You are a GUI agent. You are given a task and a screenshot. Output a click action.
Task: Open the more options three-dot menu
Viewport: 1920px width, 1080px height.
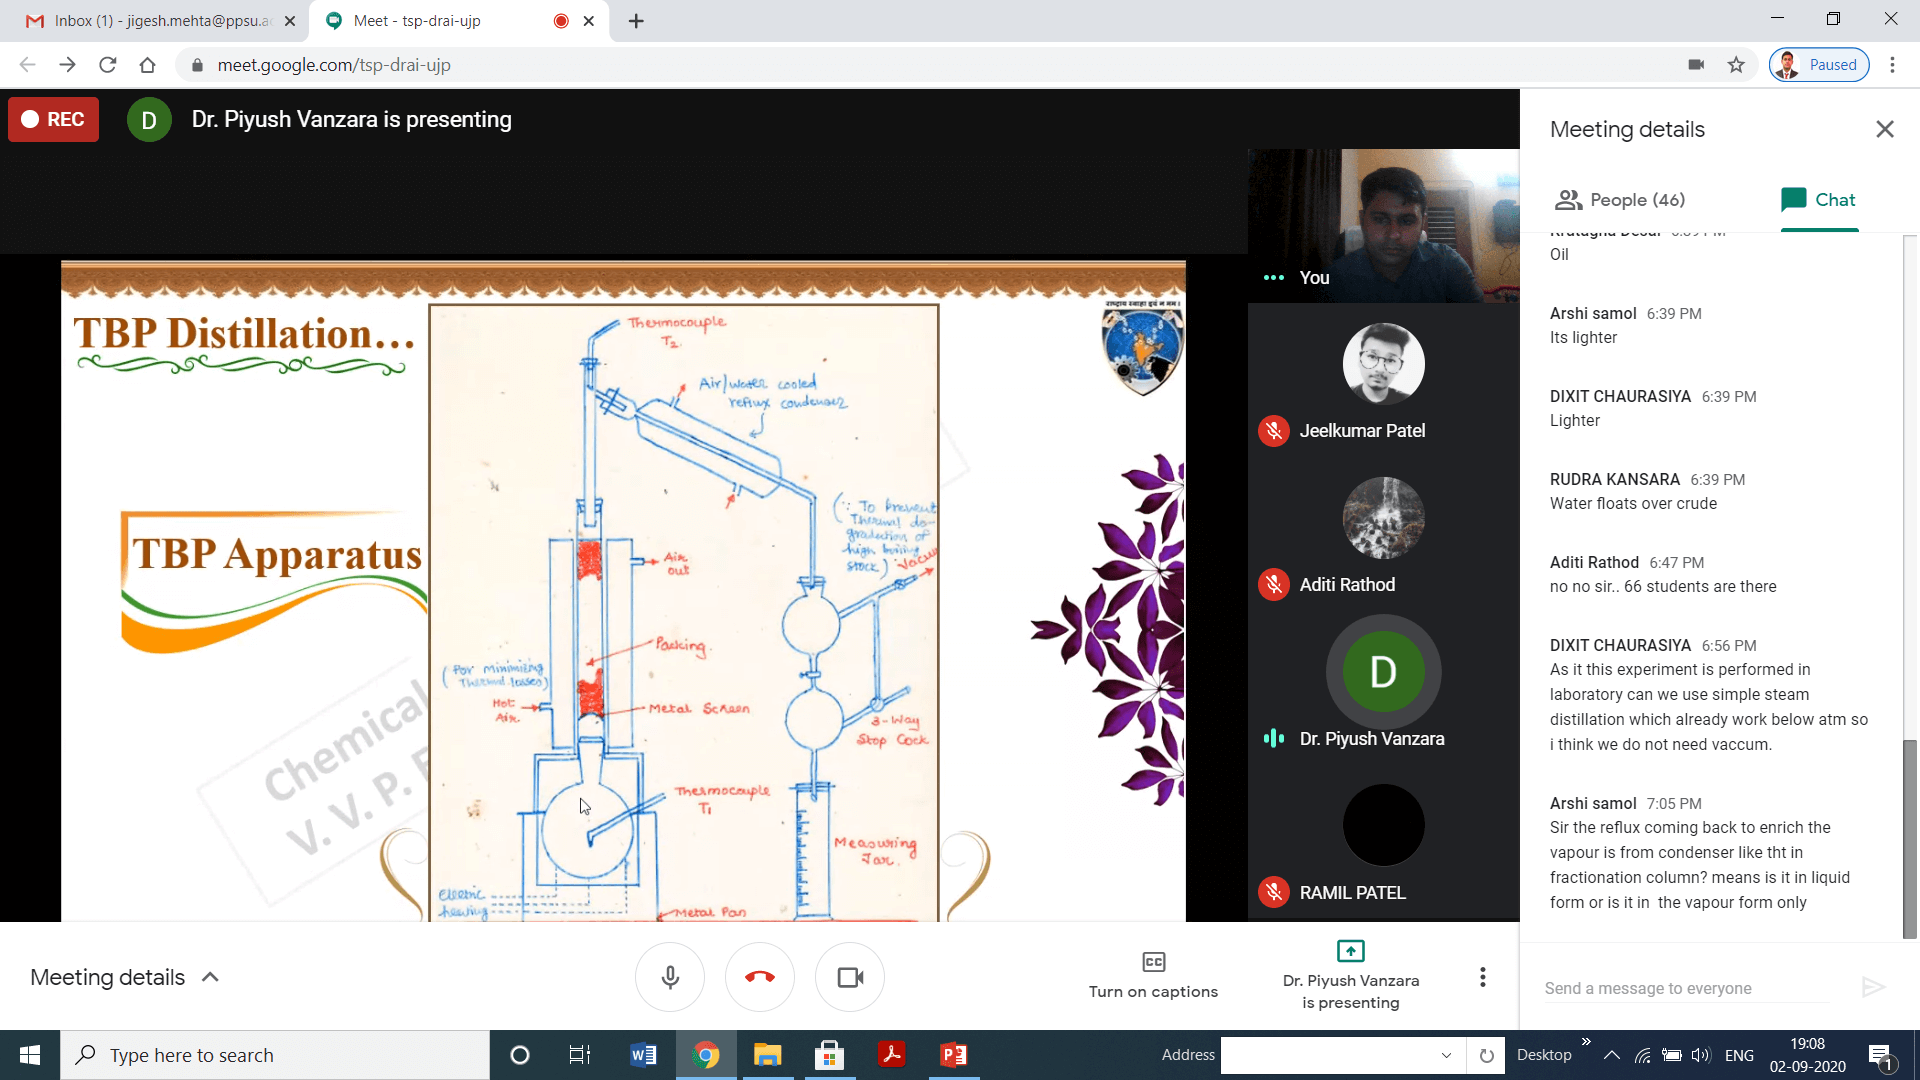[x=1483, y=977]
